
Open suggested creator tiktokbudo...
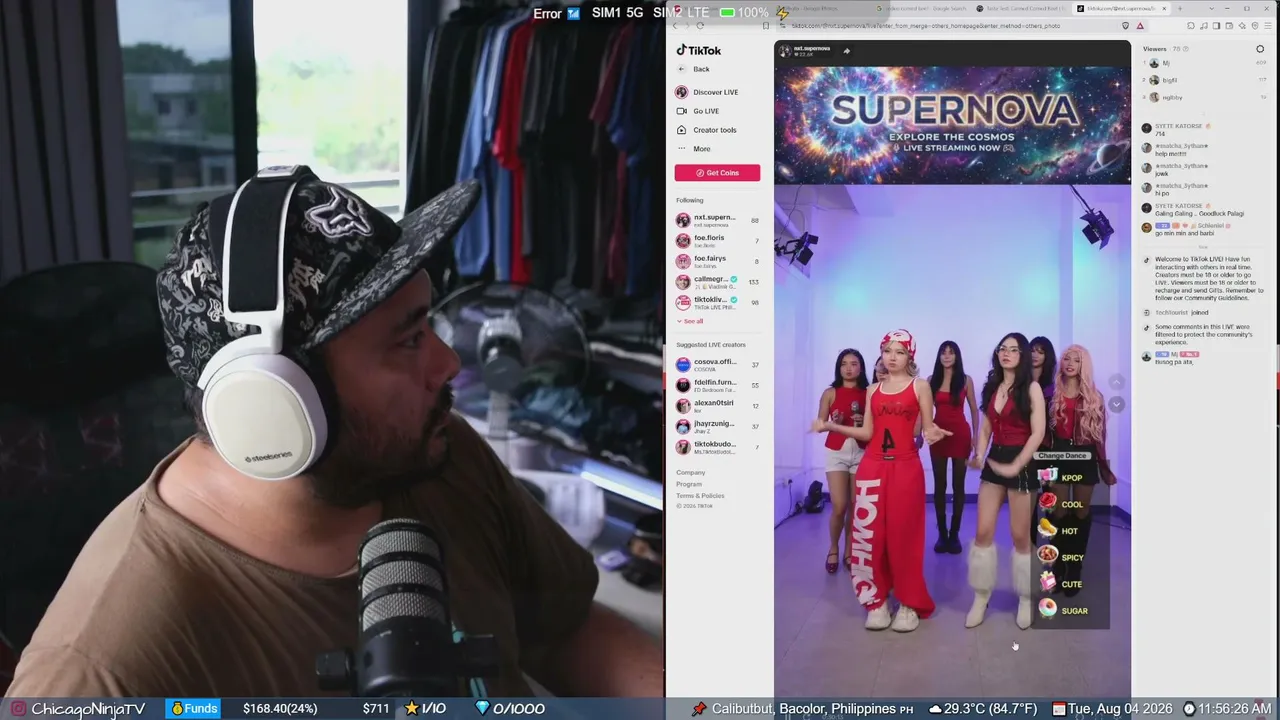coord(716,447)
